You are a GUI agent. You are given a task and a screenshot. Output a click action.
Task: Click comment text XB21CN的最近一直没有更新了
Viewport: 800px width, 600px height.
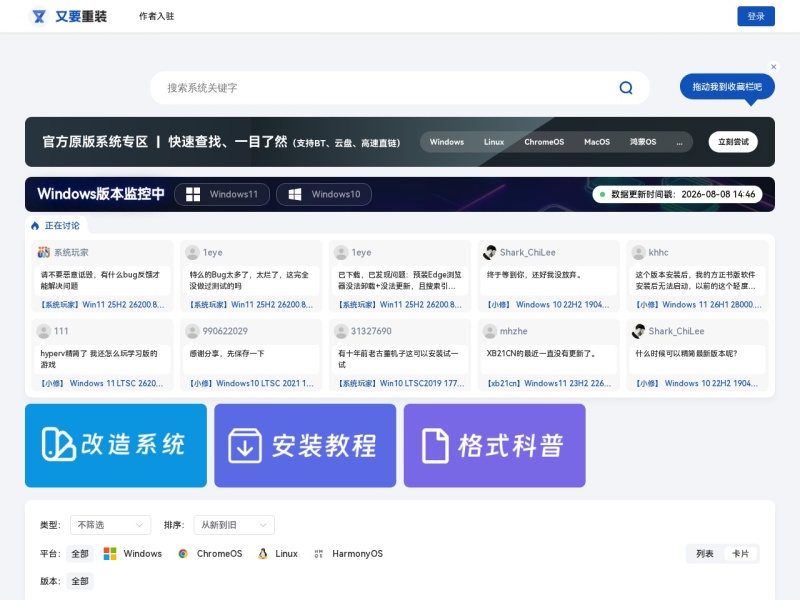tap(541, 354)
